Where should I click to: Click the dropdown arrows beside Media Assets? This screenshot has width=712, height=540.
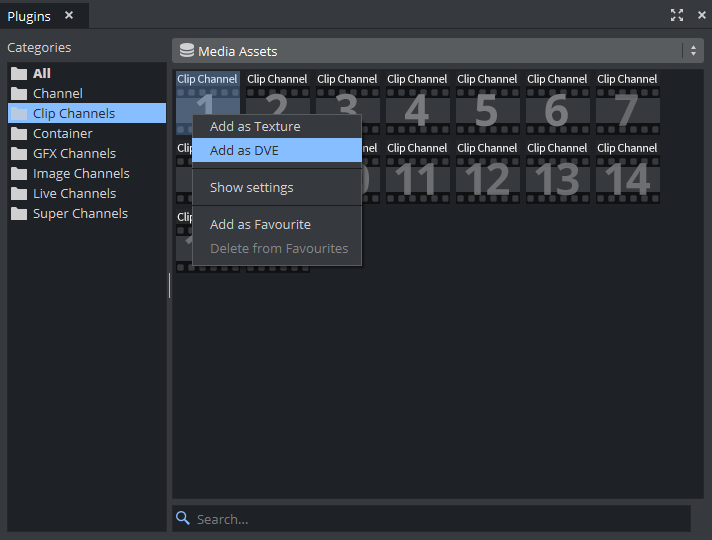click(693, 51)
